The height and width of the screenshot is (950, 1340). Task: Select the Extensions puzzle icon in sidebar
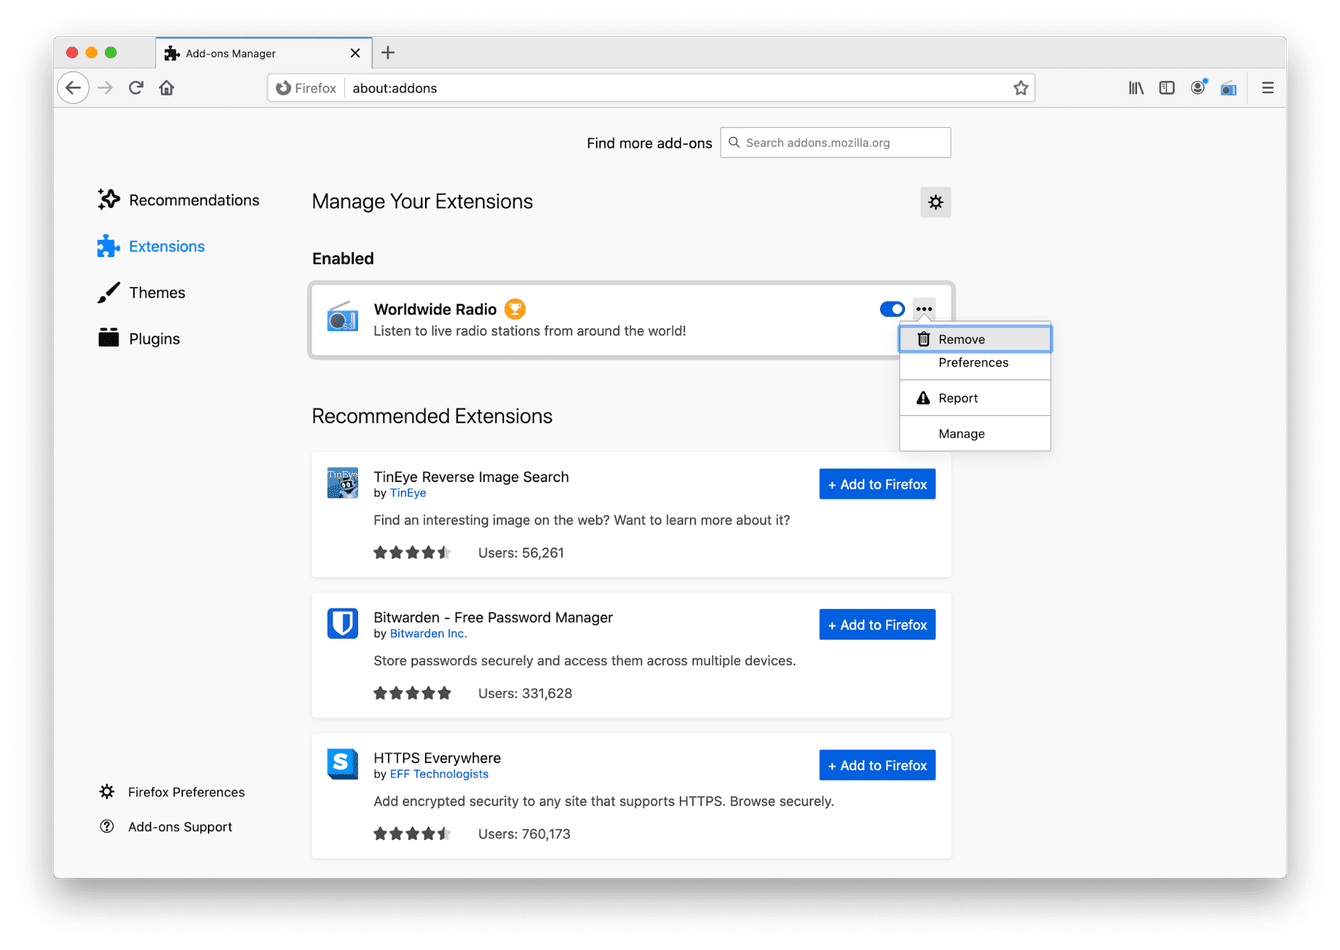pyautogui.click(x=108, y=245)
